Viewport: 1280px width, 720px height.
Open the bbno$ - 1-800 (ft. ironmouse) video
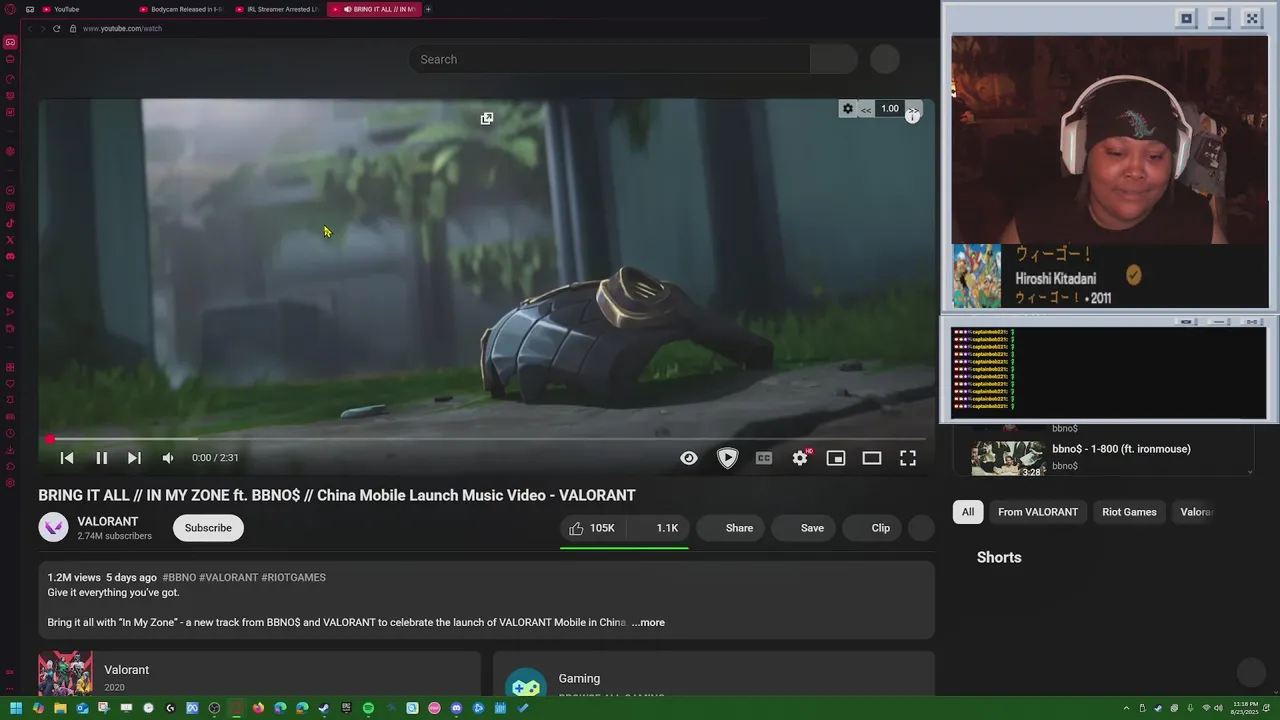[x=1121, y=449]
